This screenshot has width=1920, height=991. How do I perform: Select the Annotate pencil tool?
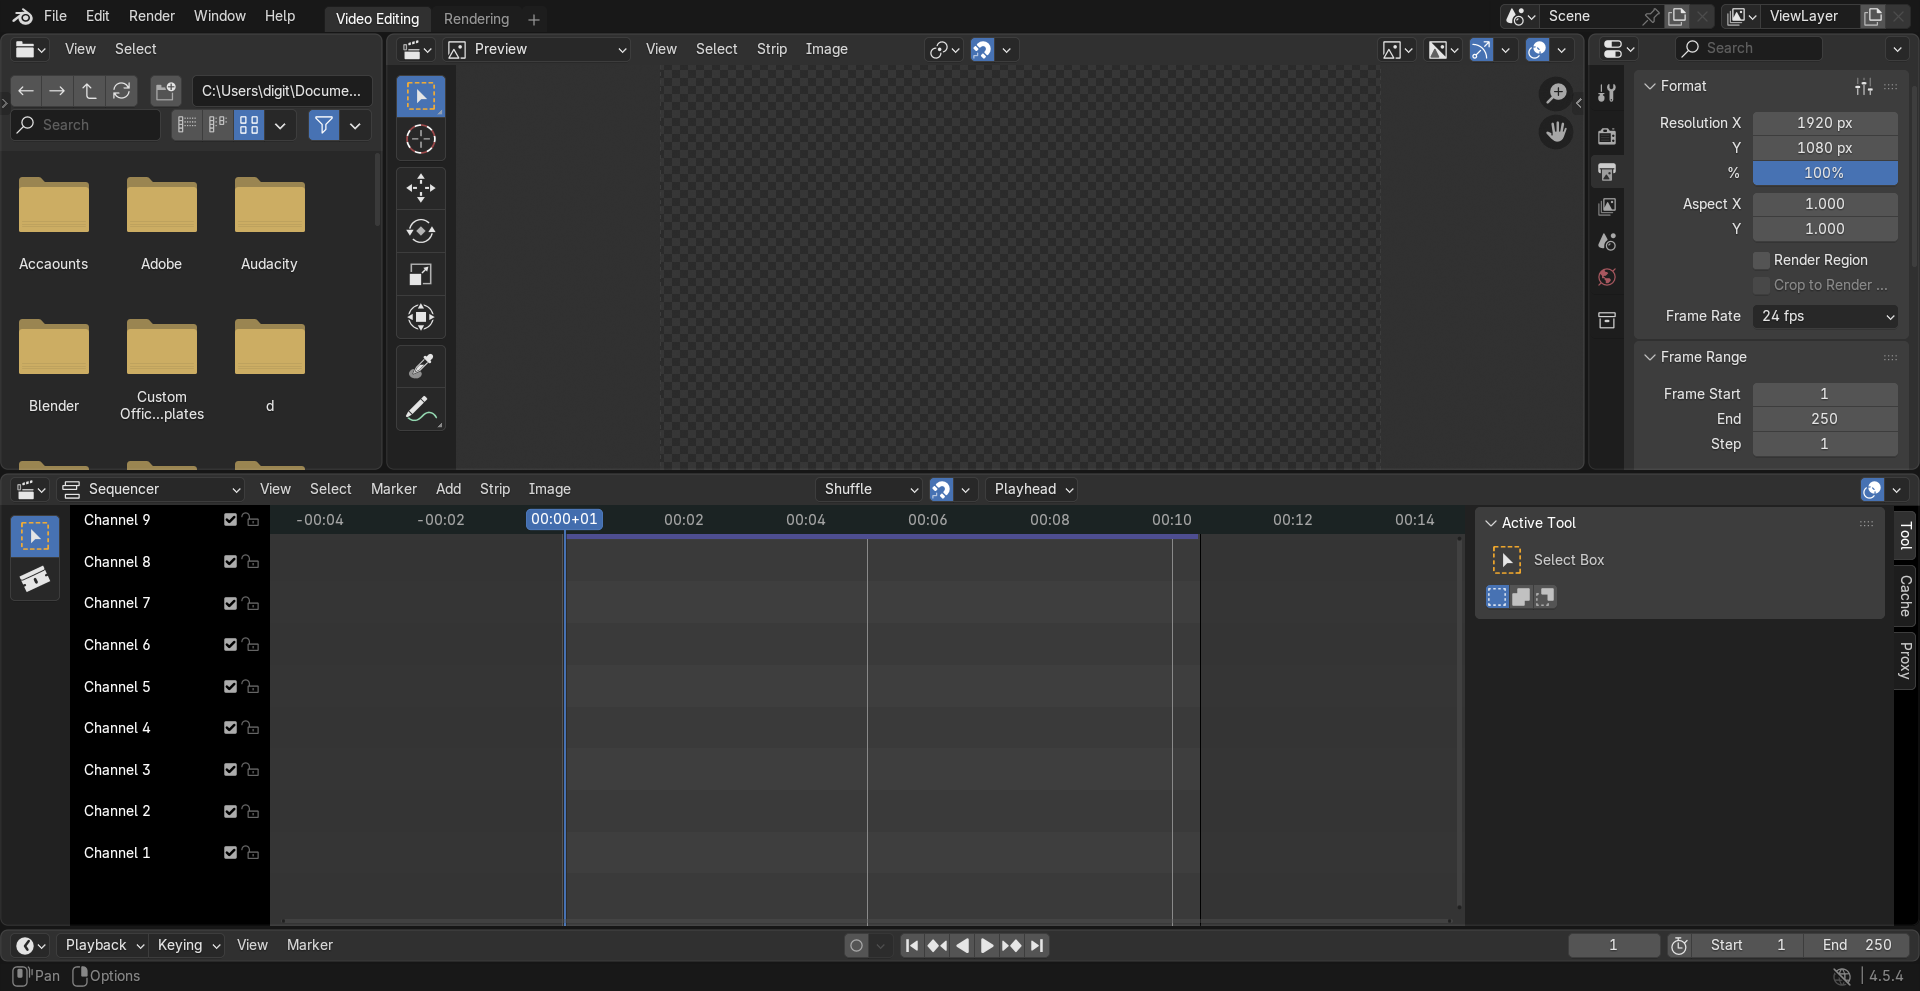[x=421, y=410]
